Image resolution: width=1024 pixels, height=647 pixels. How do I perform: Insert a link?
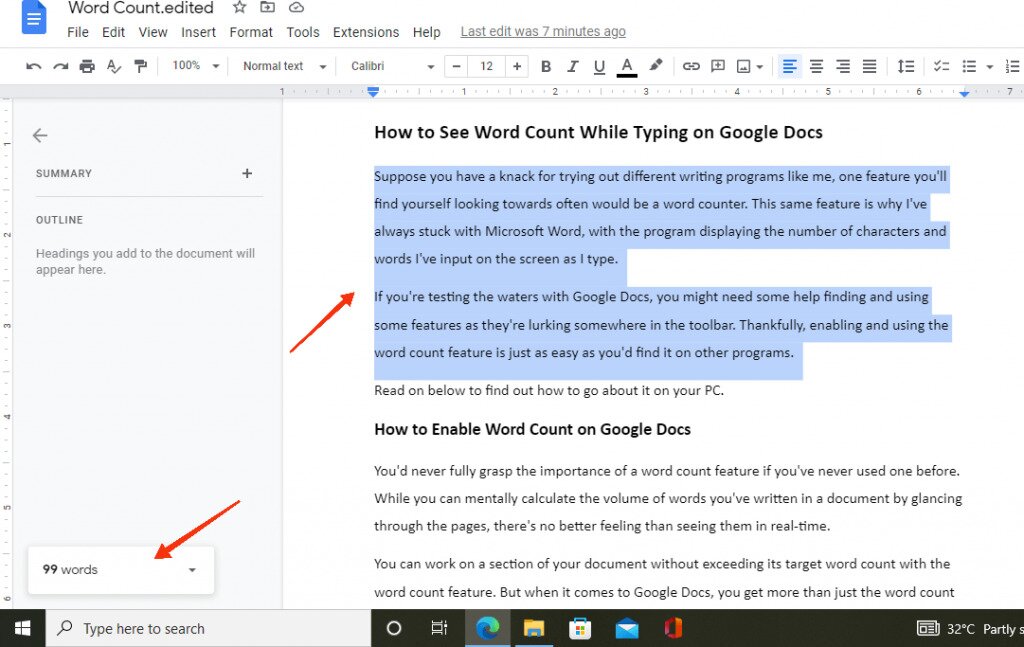pyautogui.click(x=691, y=65)
